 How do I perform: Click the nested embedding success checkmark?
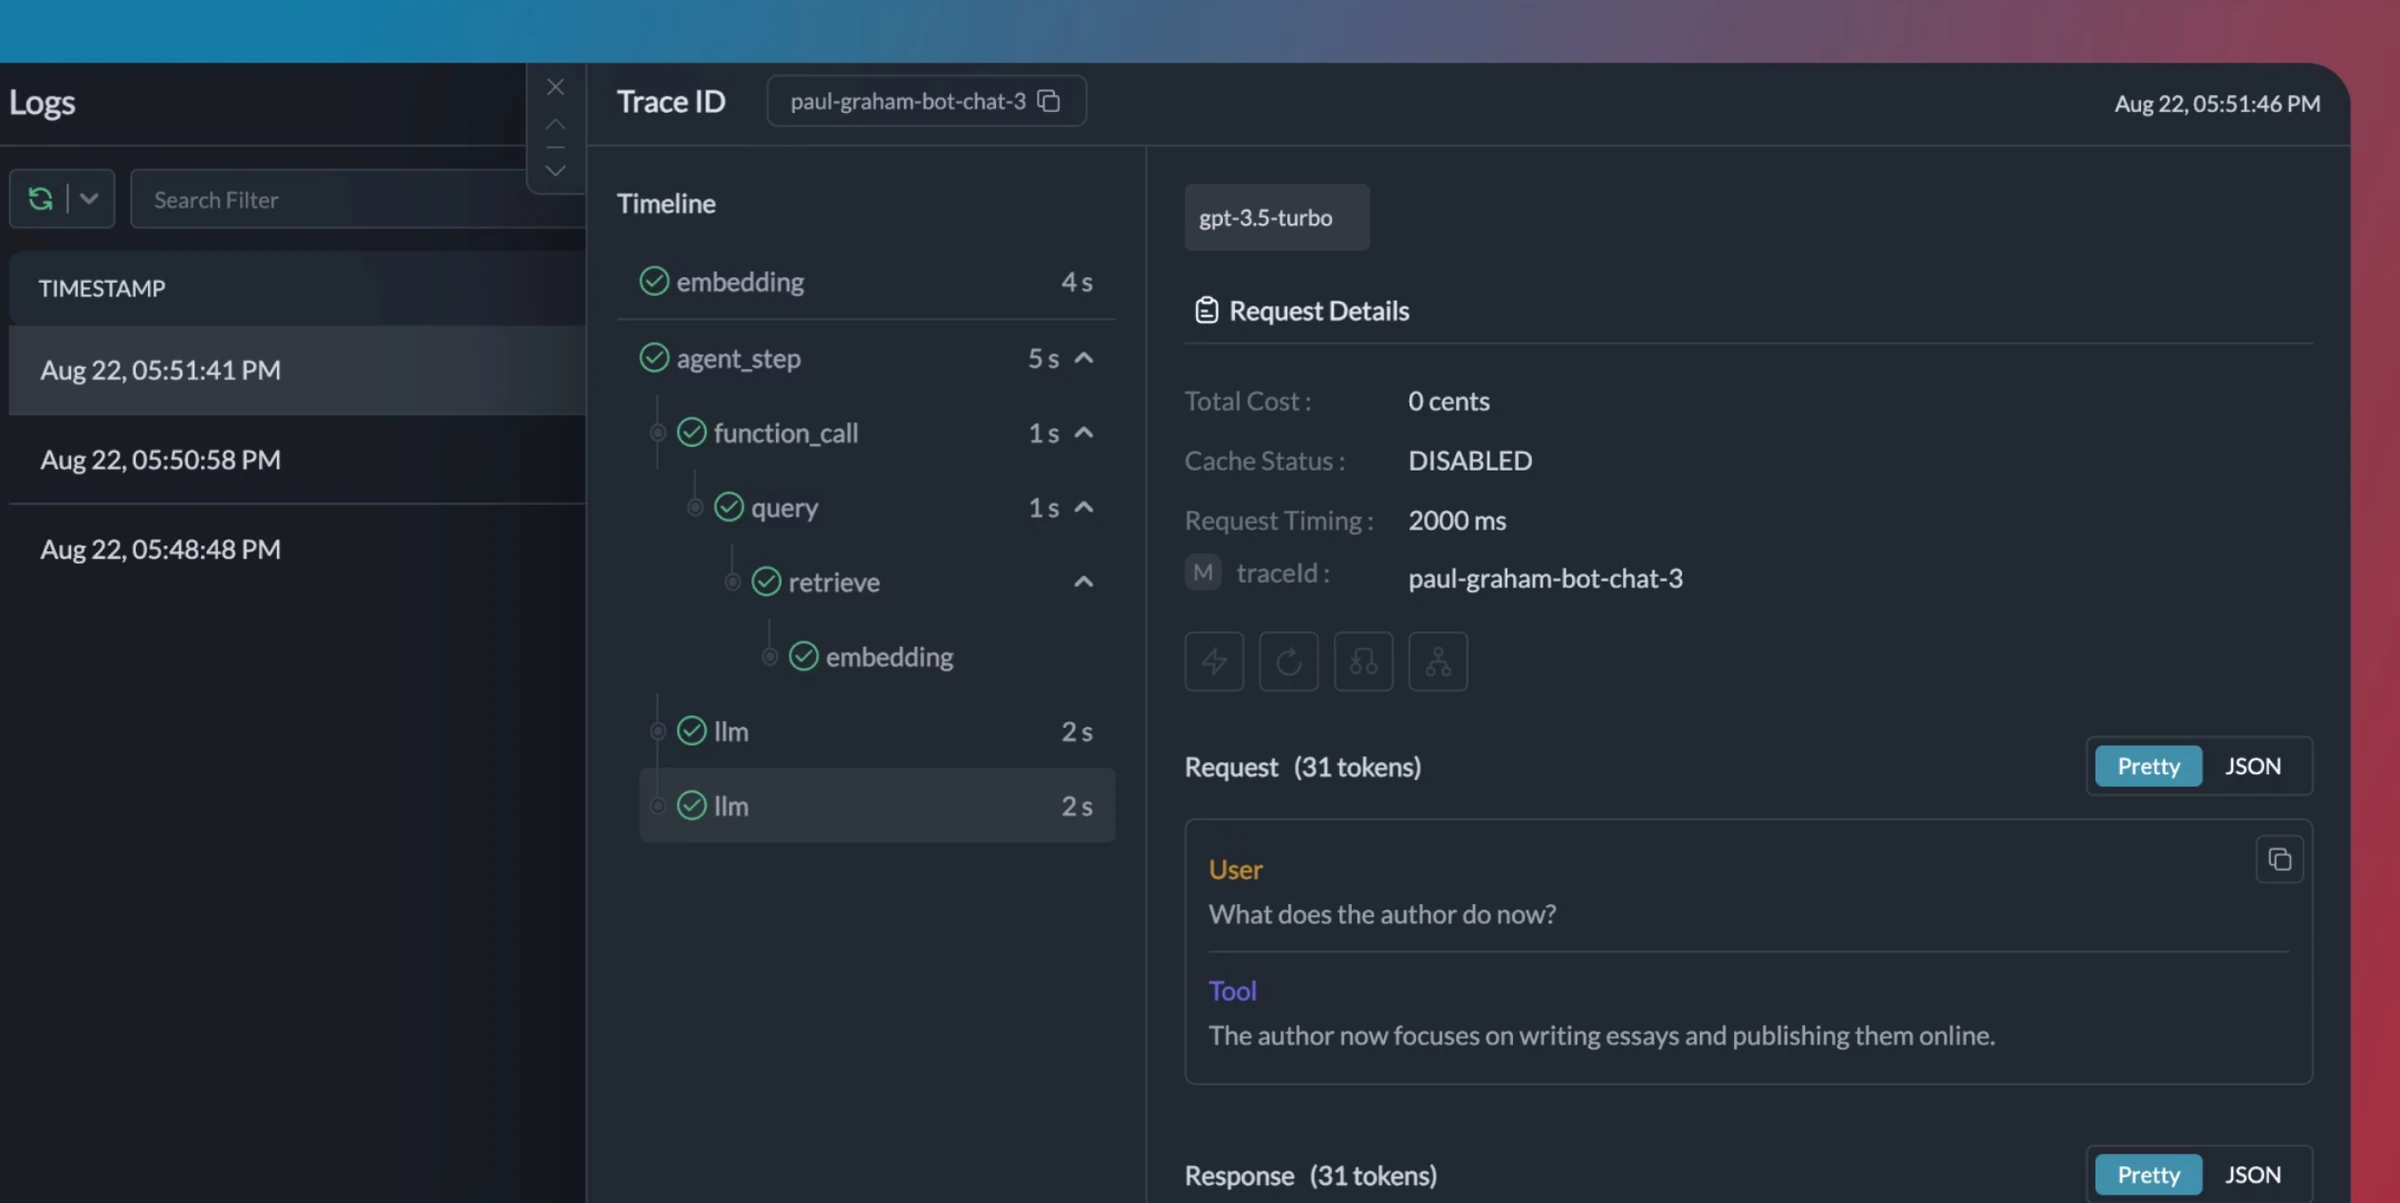point(804,656)
